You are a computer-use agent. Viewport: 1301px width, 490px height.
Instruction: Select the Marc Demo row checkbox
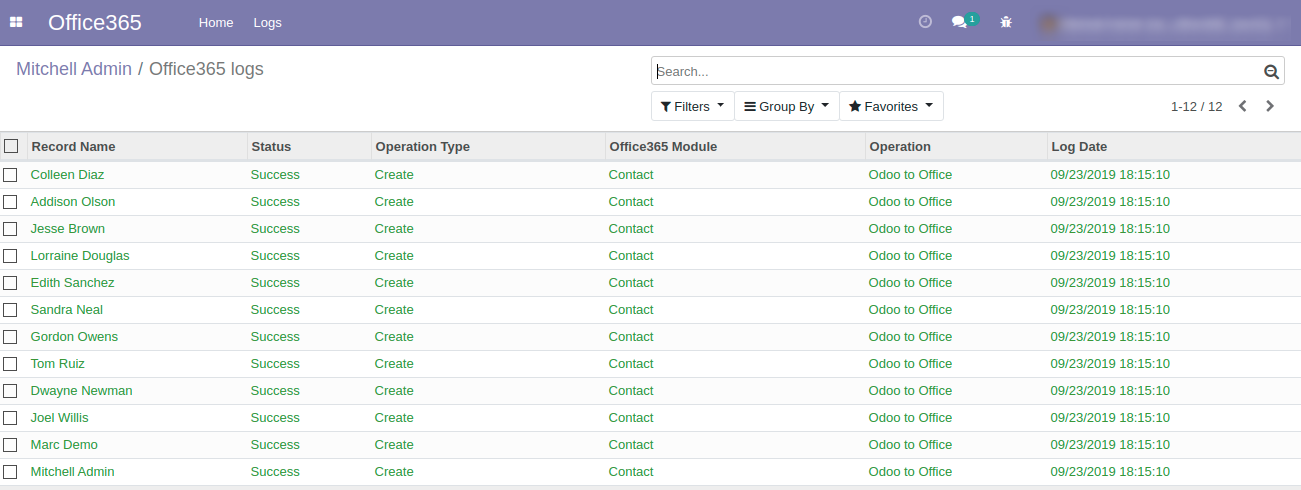click(x=10, y=445)
